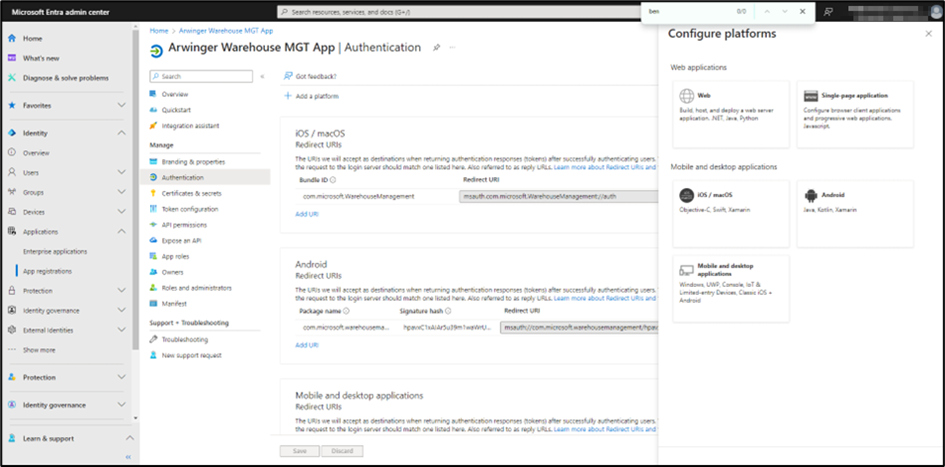Expand the Users menu chevron
This screenshot has height=467, width=945.
point(122,173)
